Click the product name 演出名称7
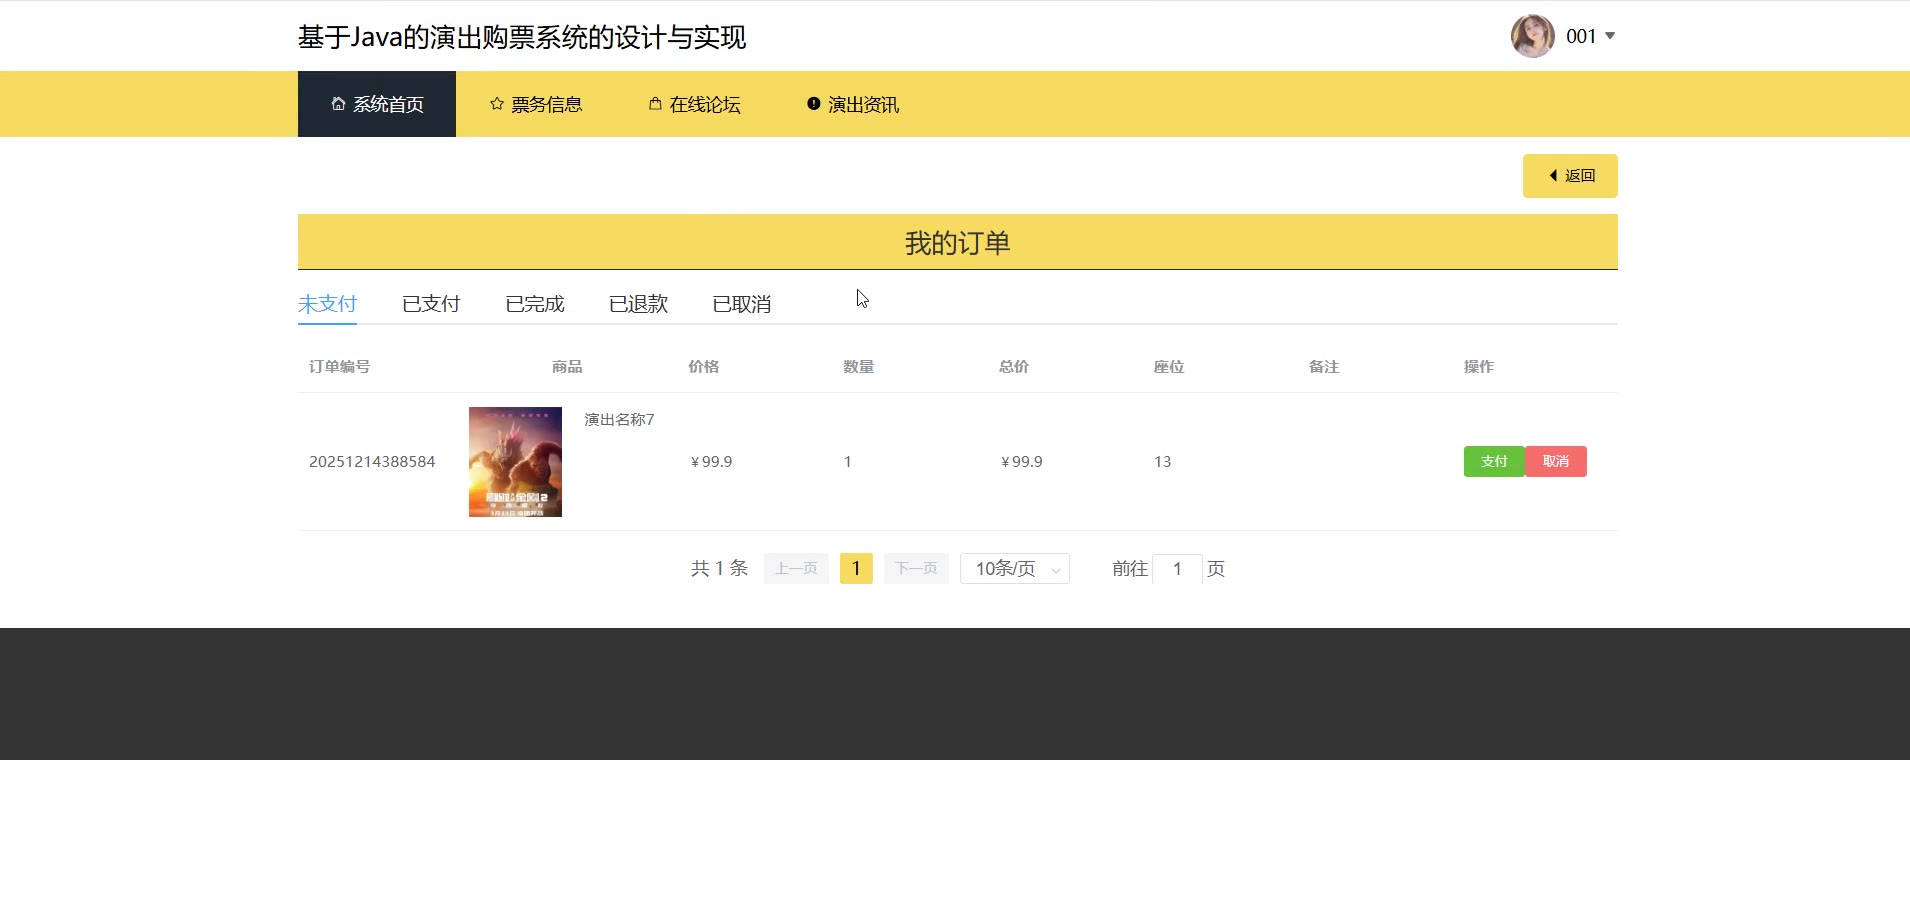 point(619,420)
